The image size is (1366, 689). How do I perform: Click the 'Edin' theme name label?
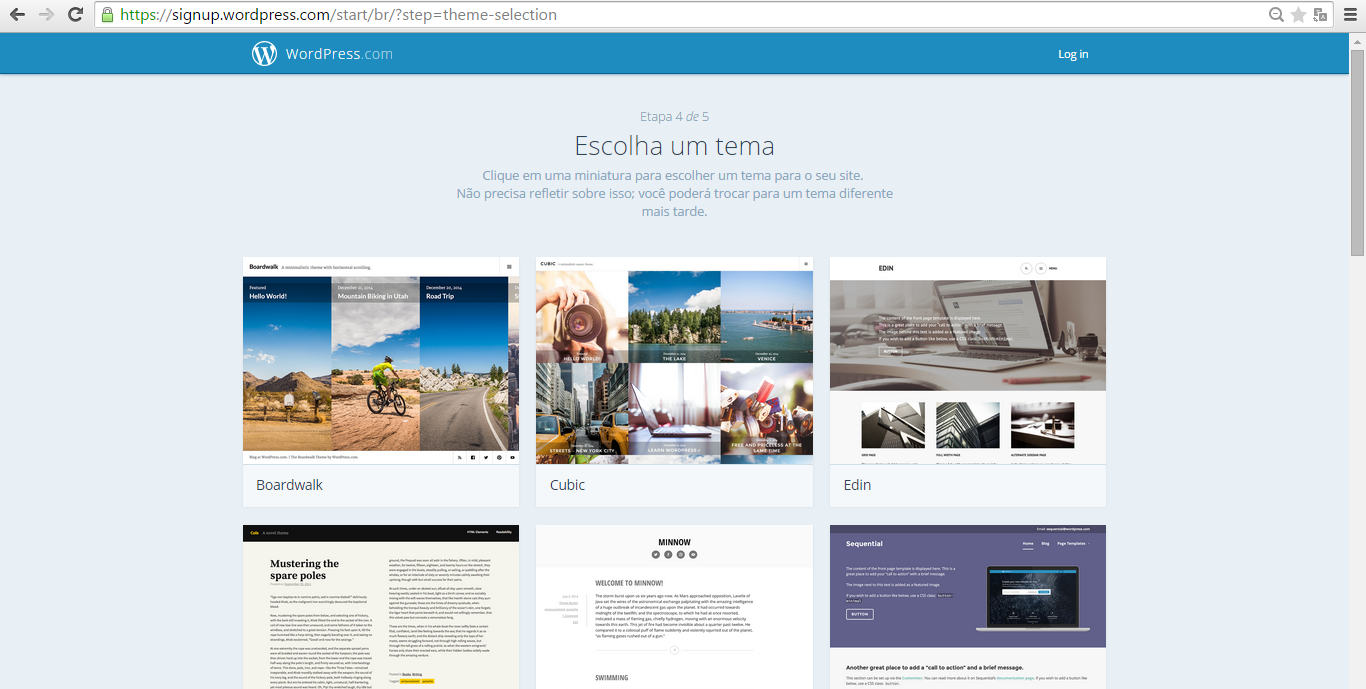tap(857, 485)
